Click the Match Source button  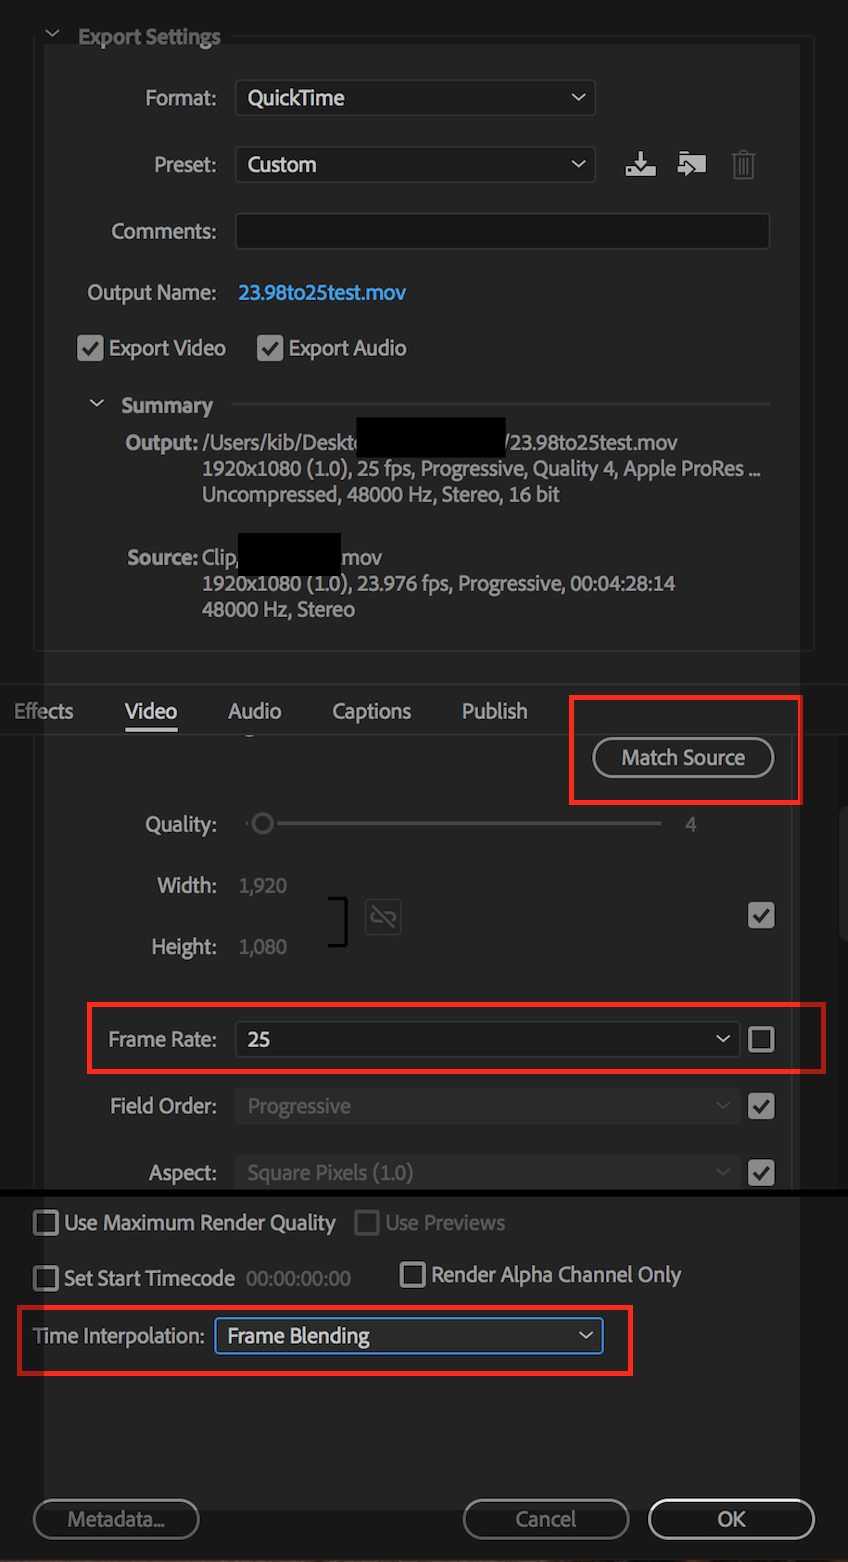tap(682, 757)
